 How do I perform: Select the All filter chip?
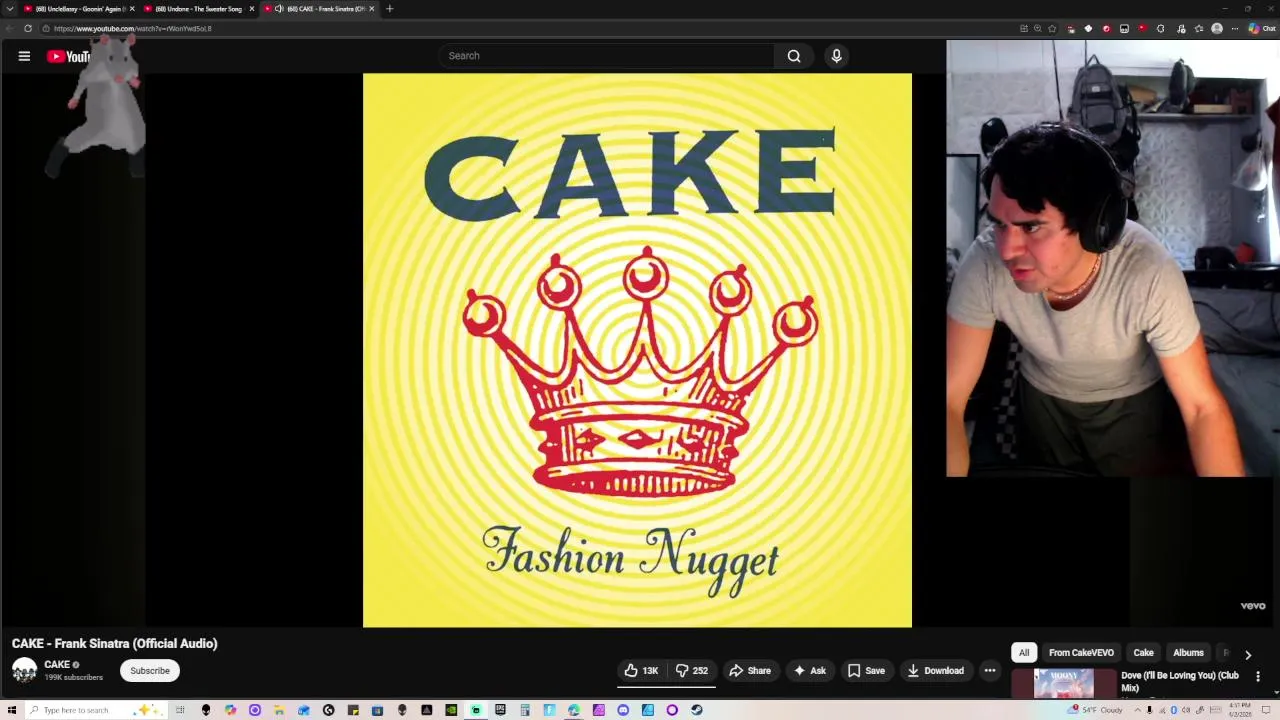click(x=1024, y=653)
